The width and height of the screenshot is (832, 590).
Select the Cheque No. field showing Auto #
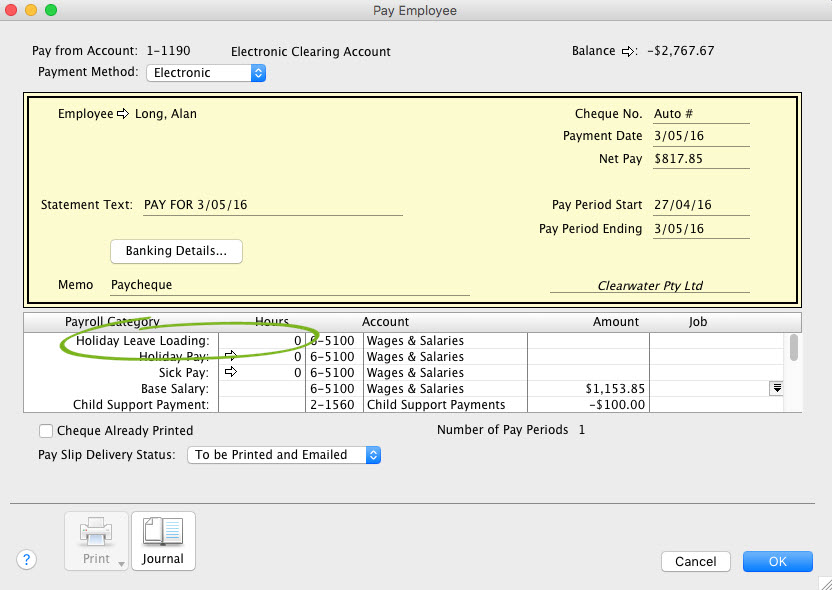click(700, 111)
